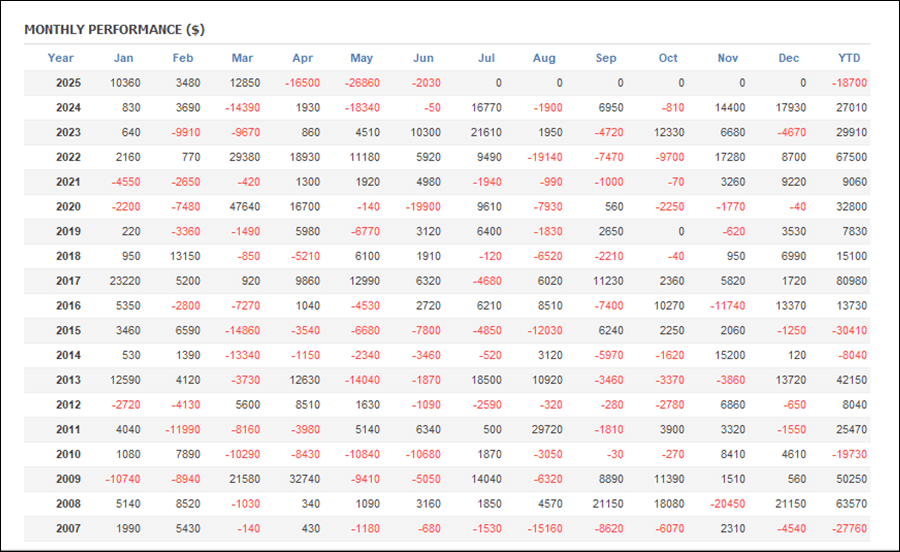Click 2019 May value -6770

tap(365, 231)
